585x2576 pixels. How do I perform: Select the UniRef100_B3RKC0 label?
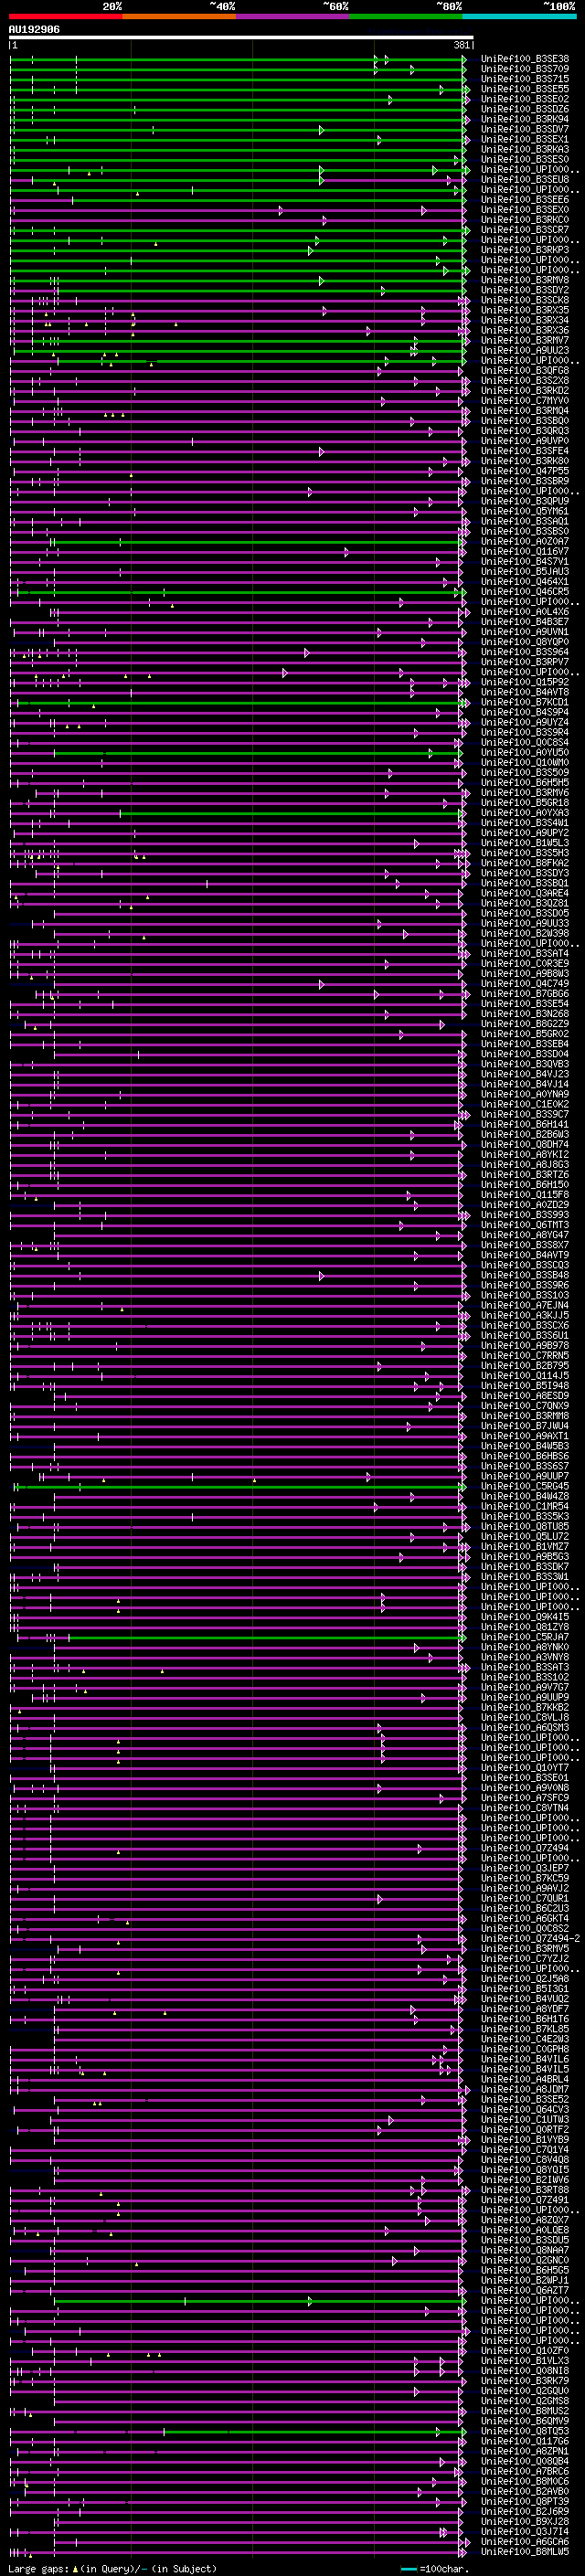point(525,220)
